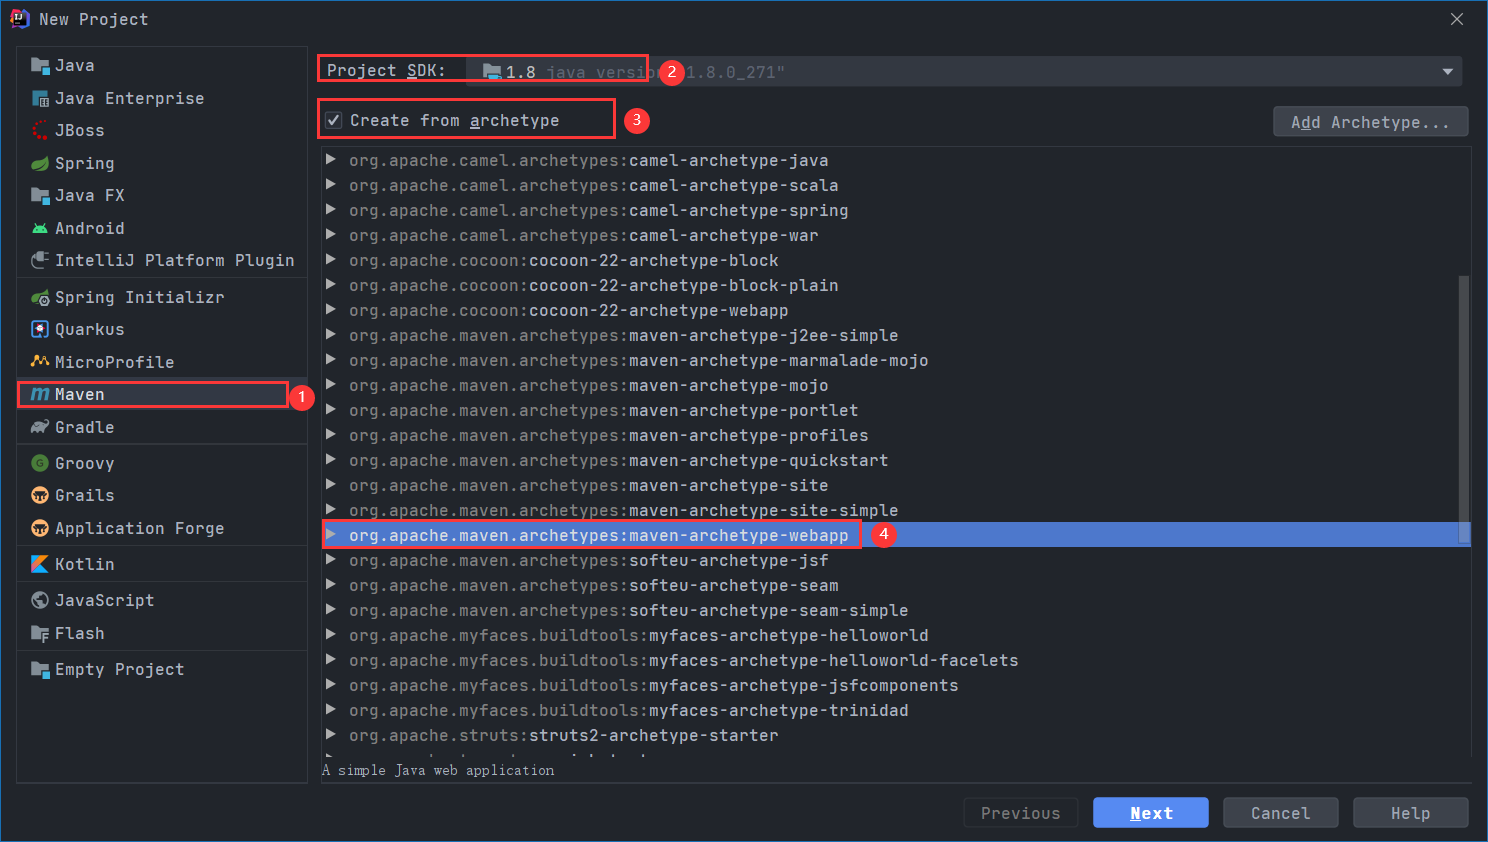Select maven-archetype-mojo row
Image resolution: width=1488 pixels, height=842 pixels.
point(896,385)
